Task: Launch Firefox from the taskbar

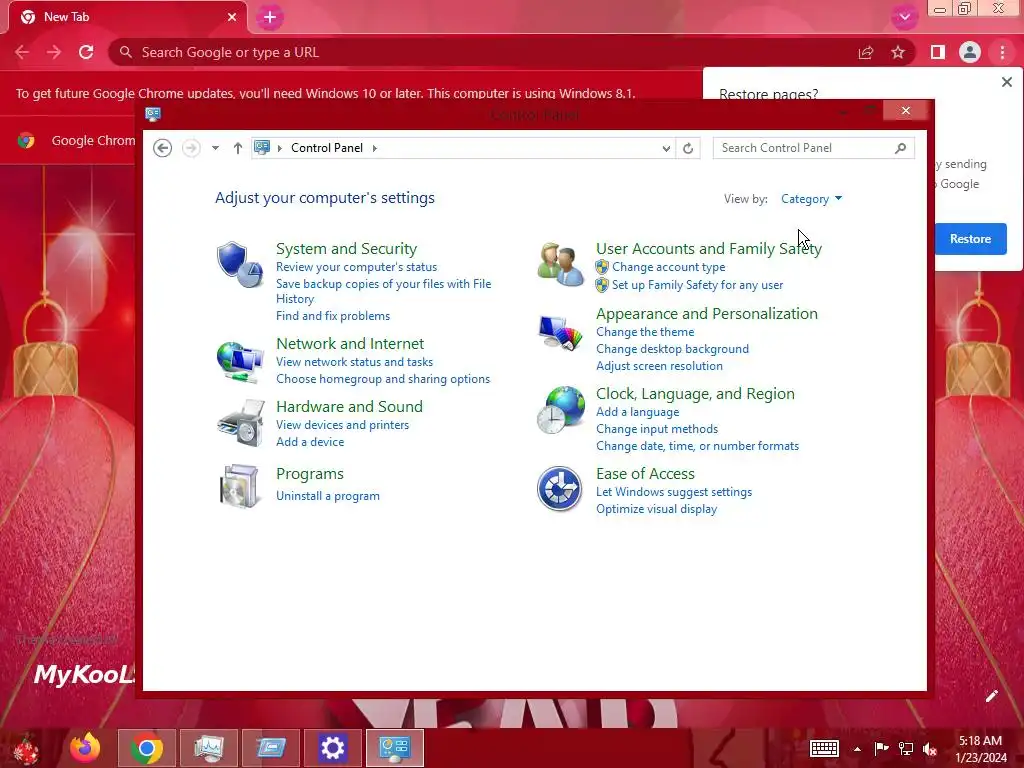Action: (x=85, y=748)
